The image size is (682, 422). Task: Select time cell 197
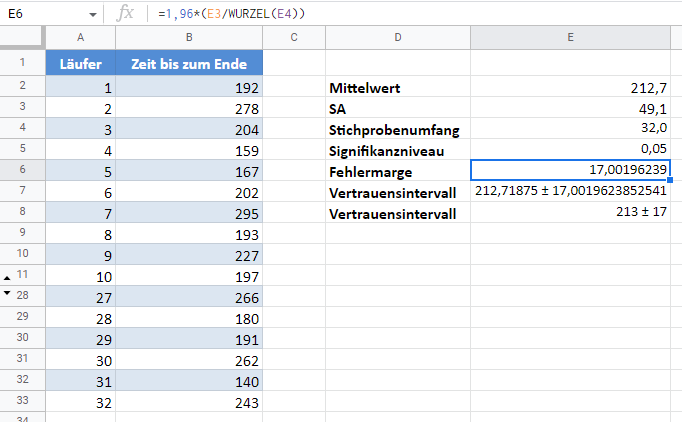(x=189, y=275)
